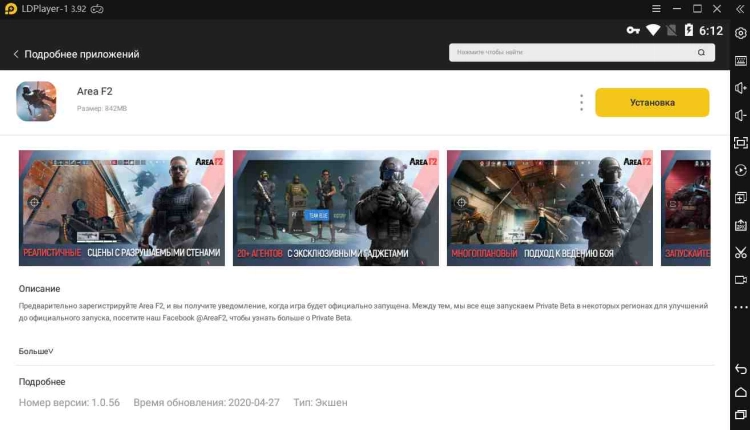Click the yellow Установка button
This screenshot has width=750, height=430.
(x=652, y=102)
